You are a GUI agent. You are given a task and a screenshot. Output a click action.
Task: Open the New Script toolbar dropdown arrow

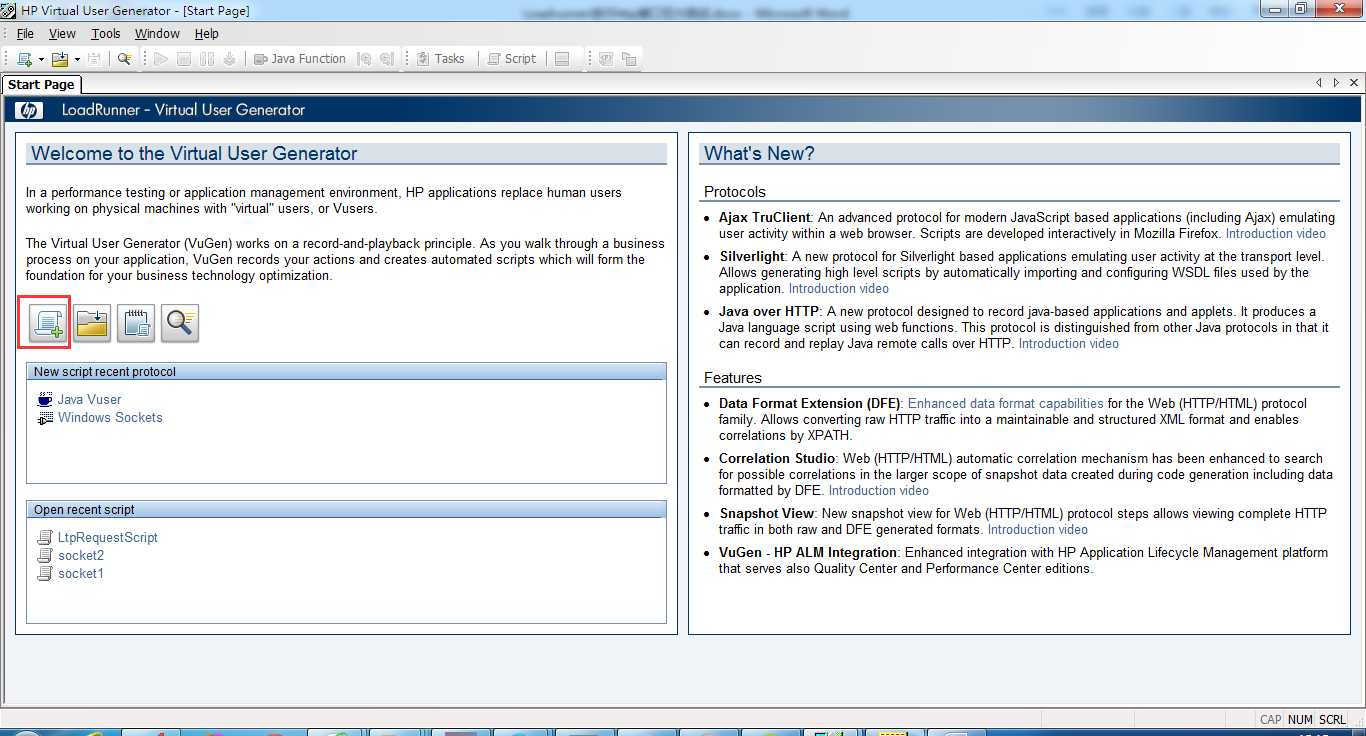pos(41,59)
